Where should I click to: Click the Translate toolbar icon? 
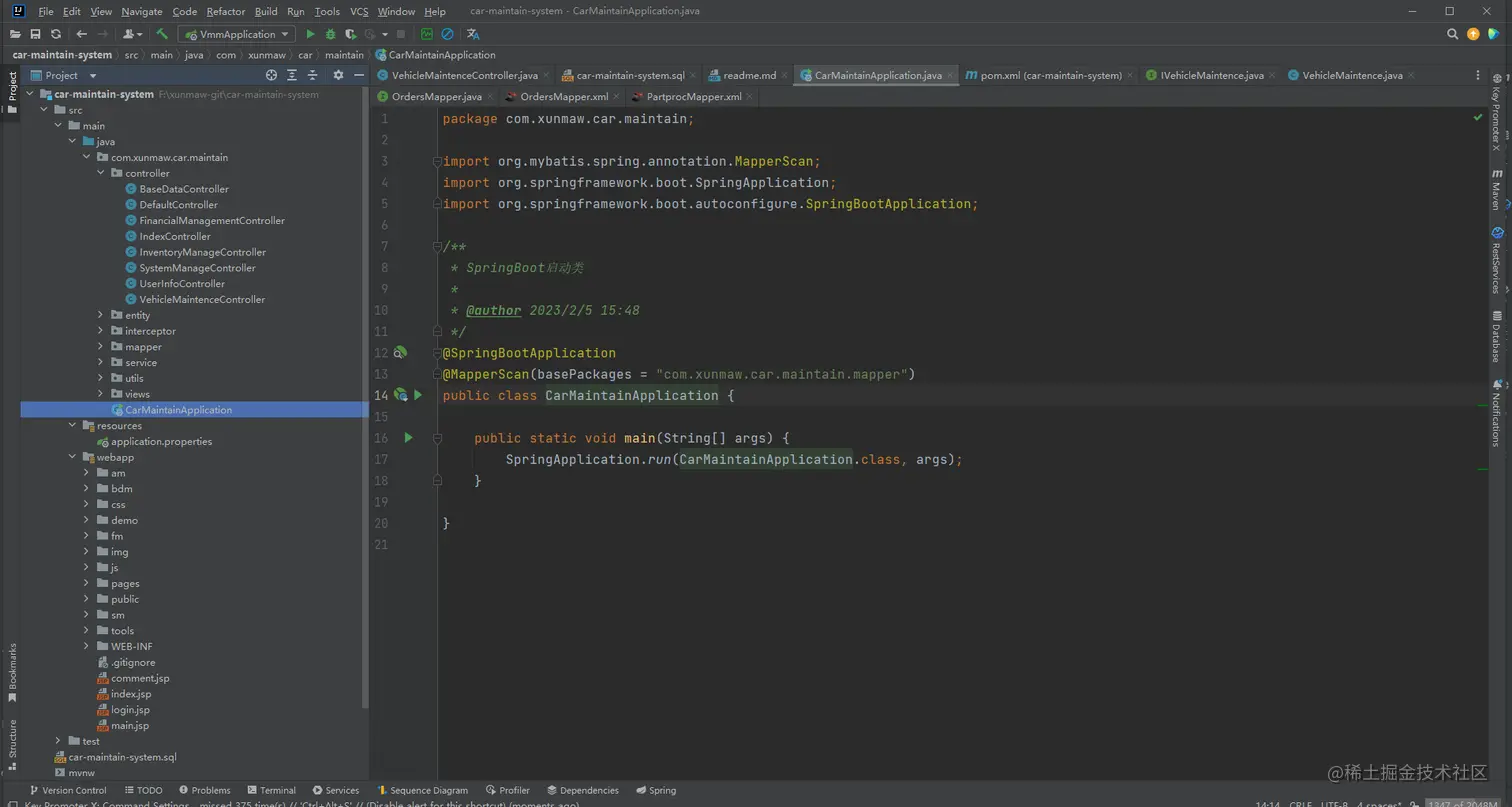click(x=473, y=34)
